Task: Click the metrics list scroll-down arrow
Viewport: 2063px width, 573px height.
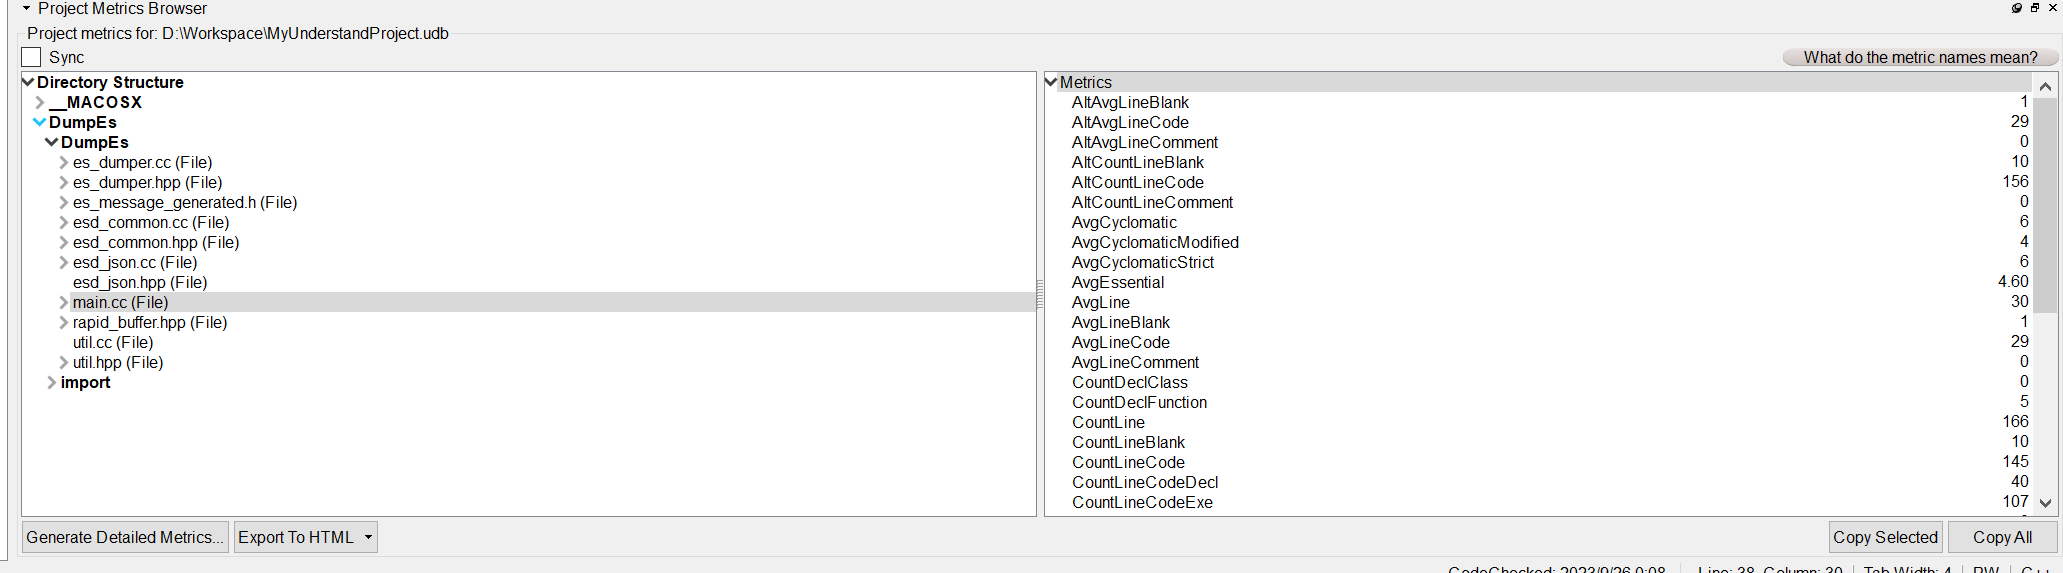Action: pos(2046,503)
